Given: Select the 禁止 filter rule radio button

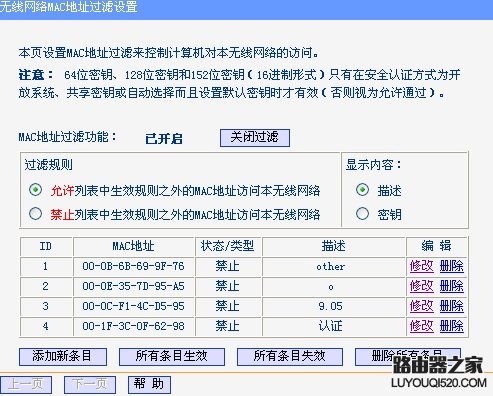Looking at the screenshot, I should click(x=35, y=214).
